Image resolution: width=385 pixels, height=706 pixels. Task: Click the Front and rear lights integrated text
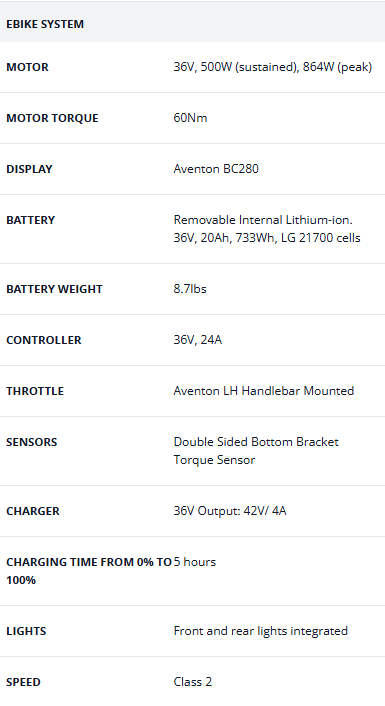point(261,631)
